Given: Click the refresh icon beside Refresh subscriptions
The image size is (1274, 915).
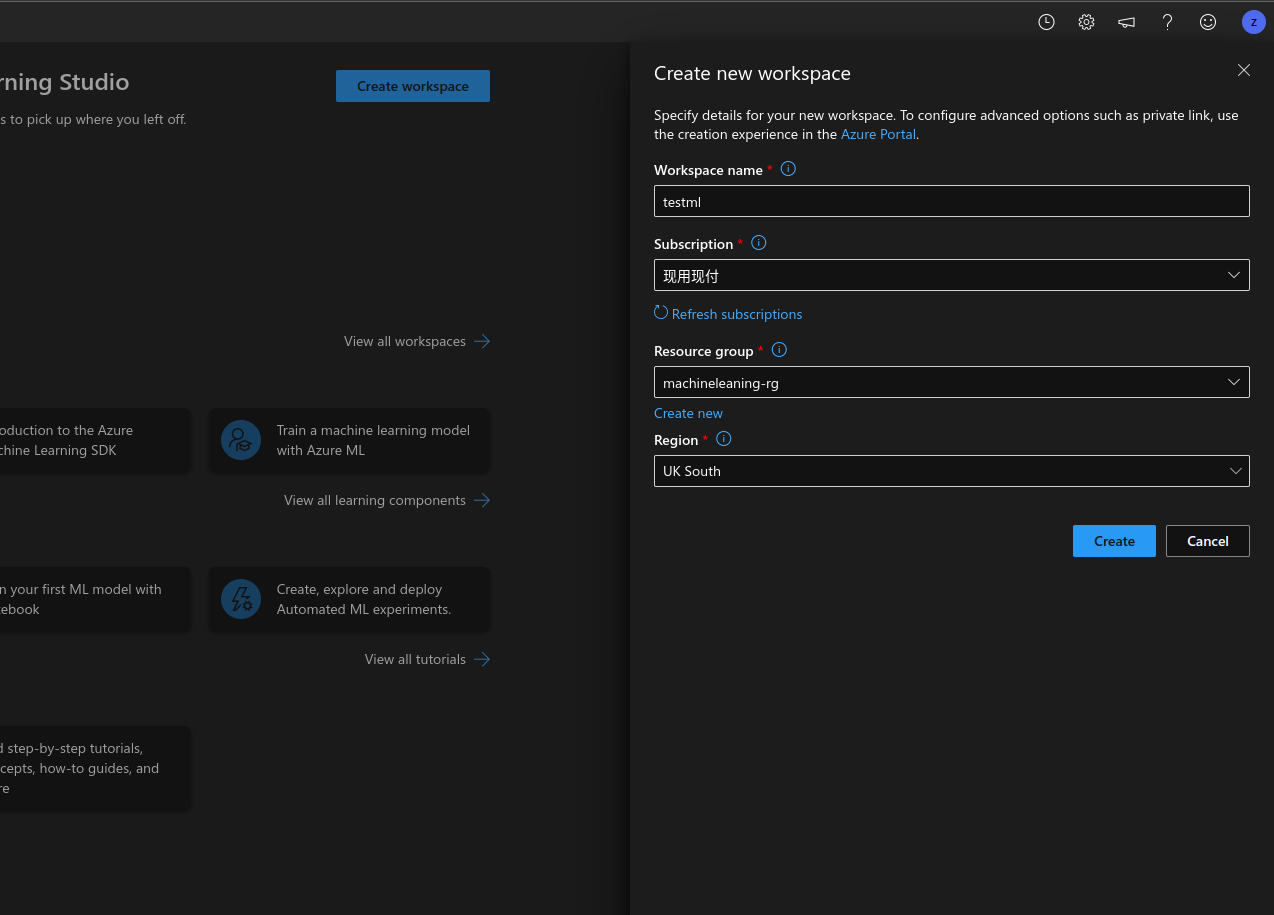Looking at the screenshot, I should [661, 313].
